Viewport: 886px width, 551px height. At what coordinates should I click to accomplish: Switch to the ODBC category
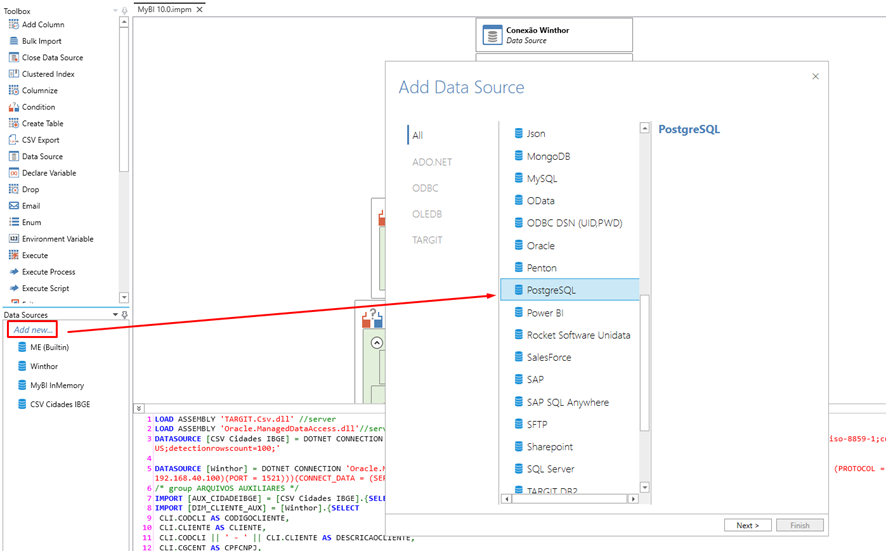(x=425, y=188)
